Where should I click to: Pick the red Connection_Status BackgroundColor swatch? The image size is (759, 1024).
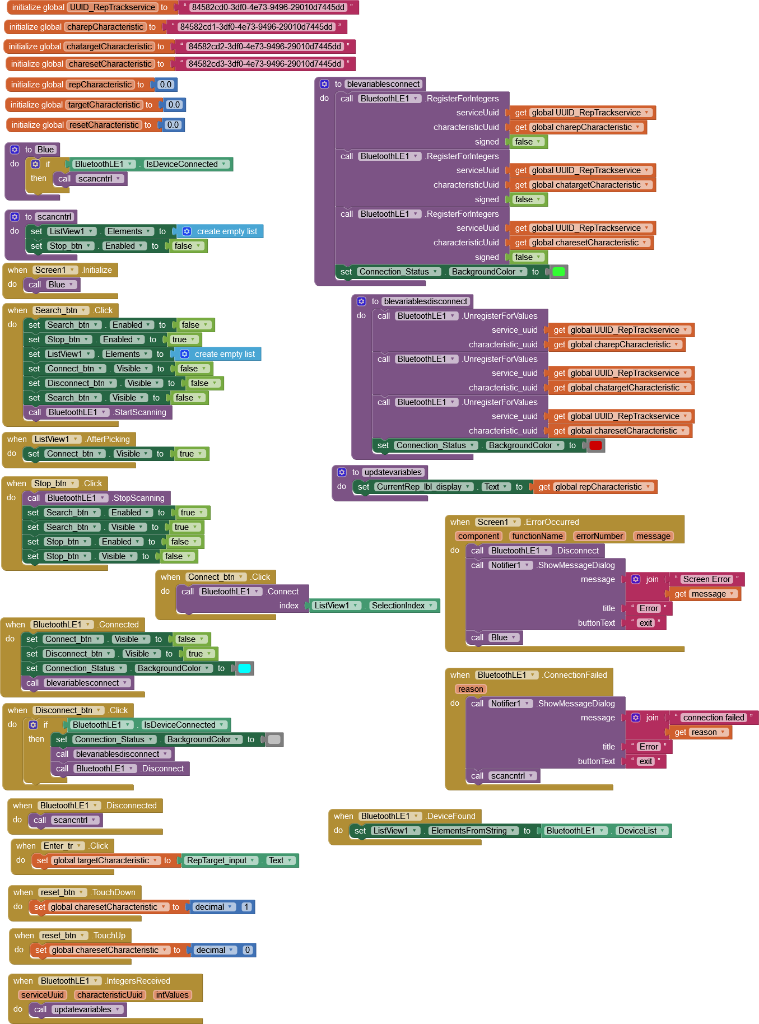(596, 445)
